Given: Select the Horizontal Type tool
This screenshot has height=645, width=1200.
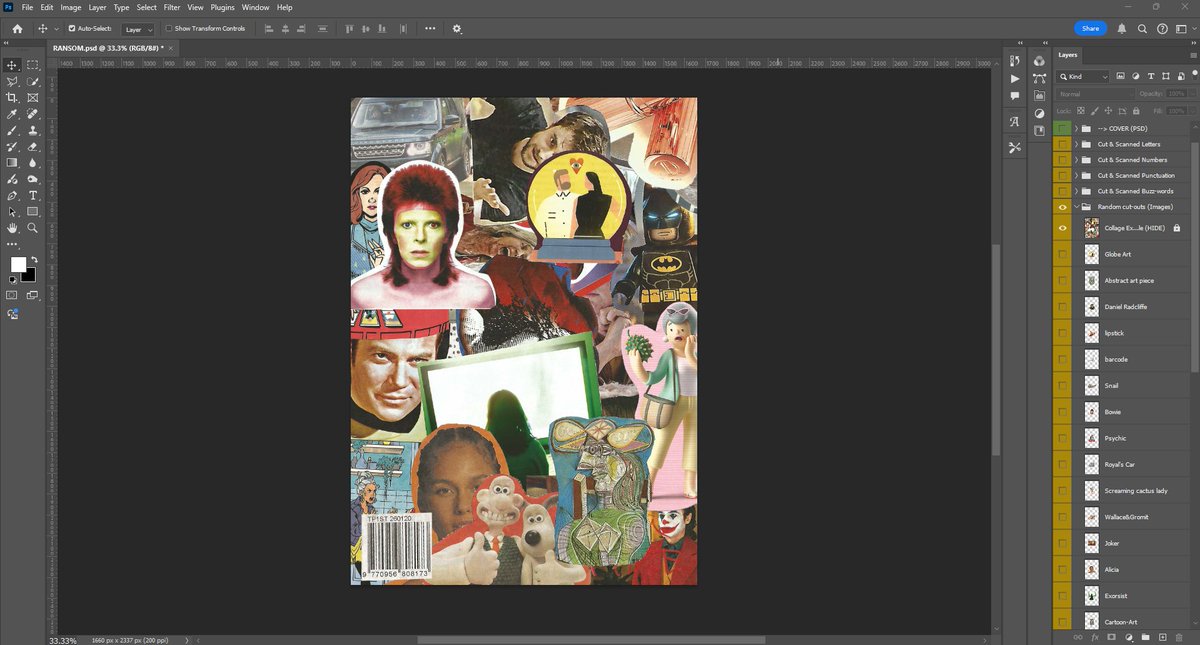Looking at the screenshot, I should (x=33, y=195).
